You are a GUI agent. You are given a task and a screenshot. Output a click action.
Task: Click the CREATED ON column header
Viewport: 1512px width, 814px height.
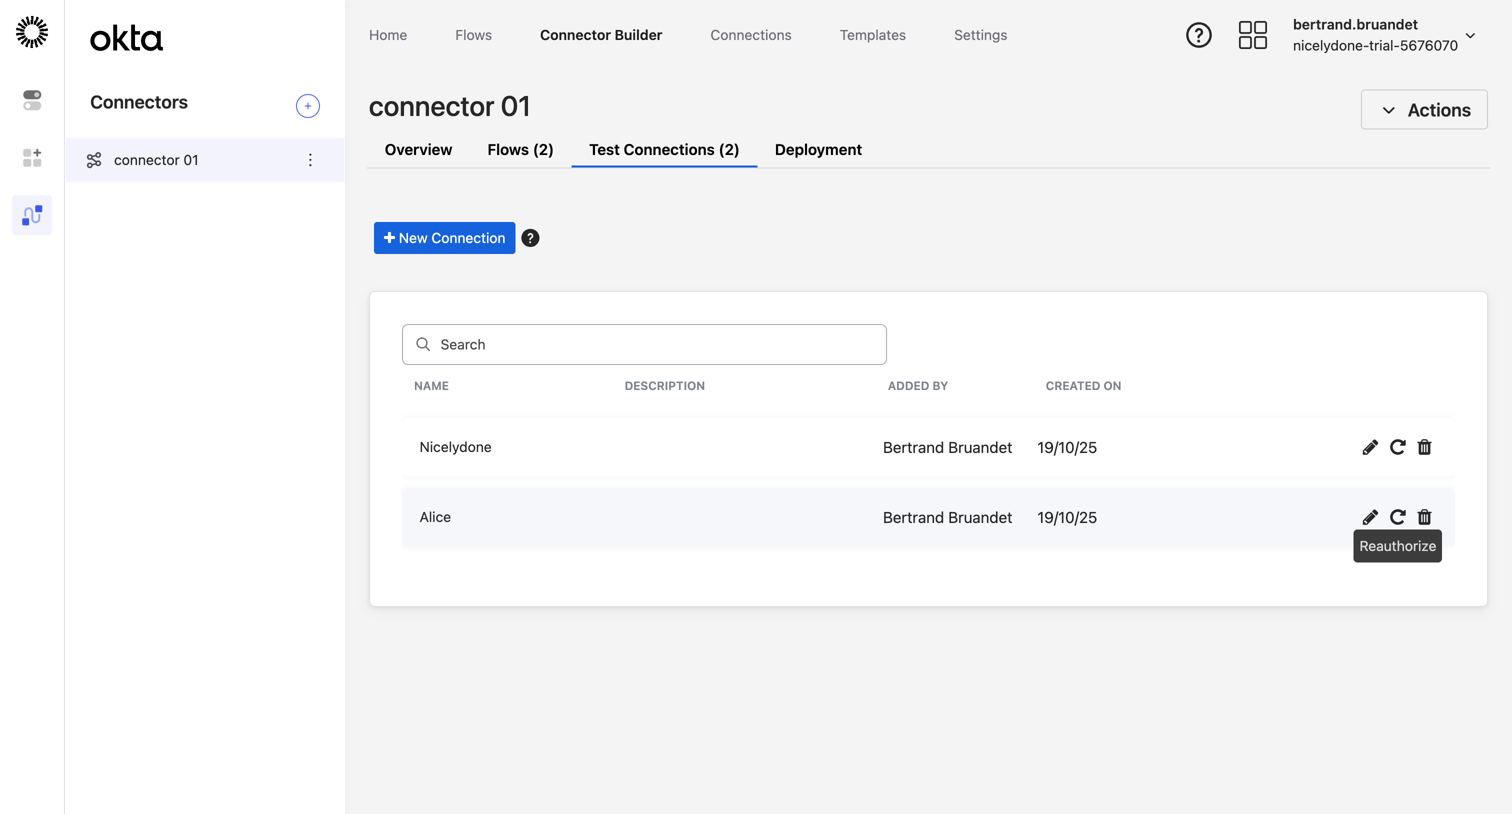[x=1083, y=386]
